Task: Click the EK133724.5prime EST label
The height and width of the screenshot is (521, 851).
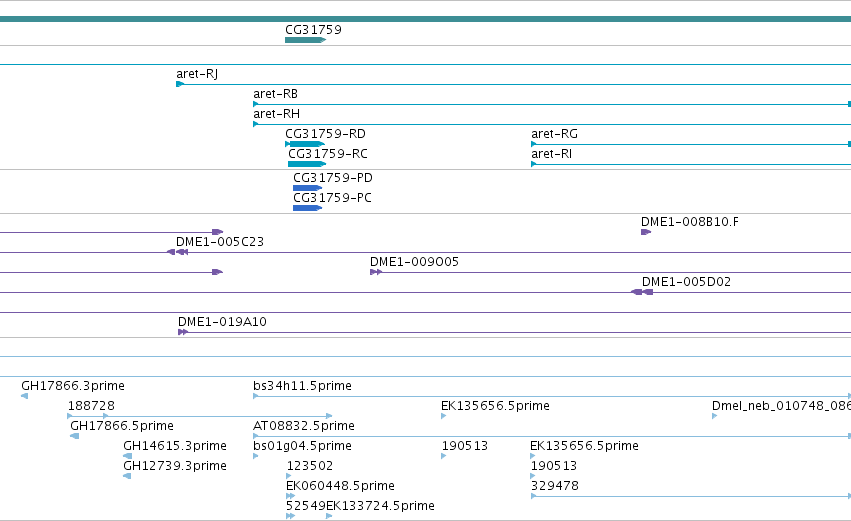Action: point(380,506)
